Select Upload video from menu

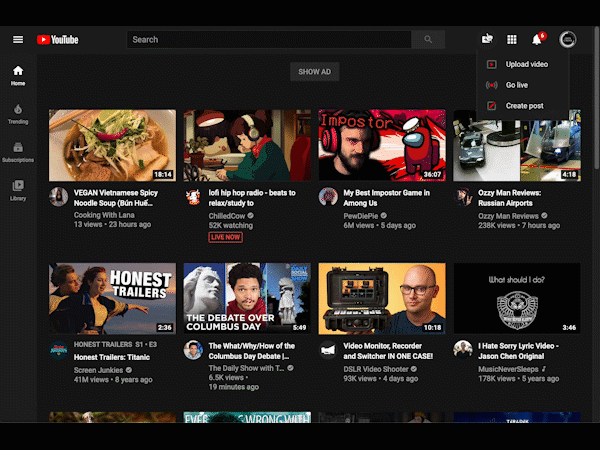pyautogui.click(x=526, y=64)
